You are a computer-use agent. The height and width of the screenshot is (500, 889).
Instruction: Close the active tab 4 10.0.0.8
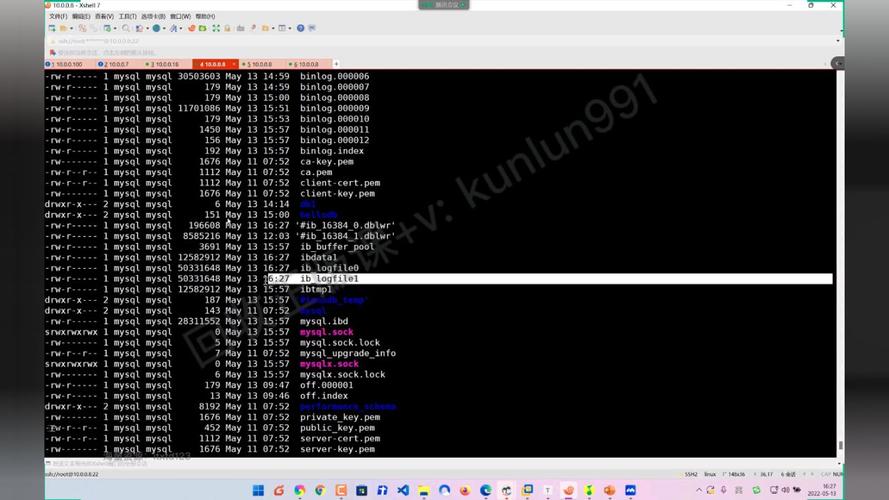click(x=234, y=64)
